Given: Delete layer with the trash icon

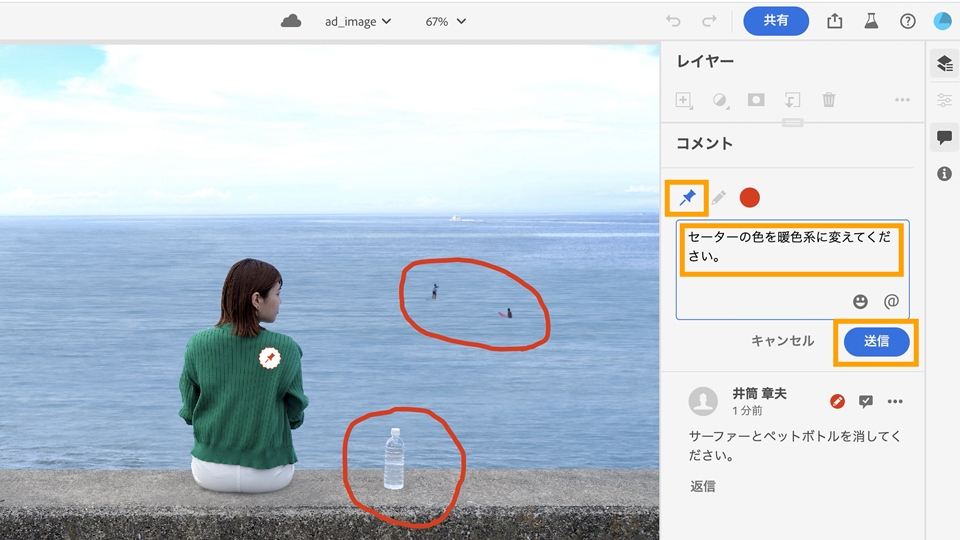Looking at the screenshot, I should [x=828, y=99].
